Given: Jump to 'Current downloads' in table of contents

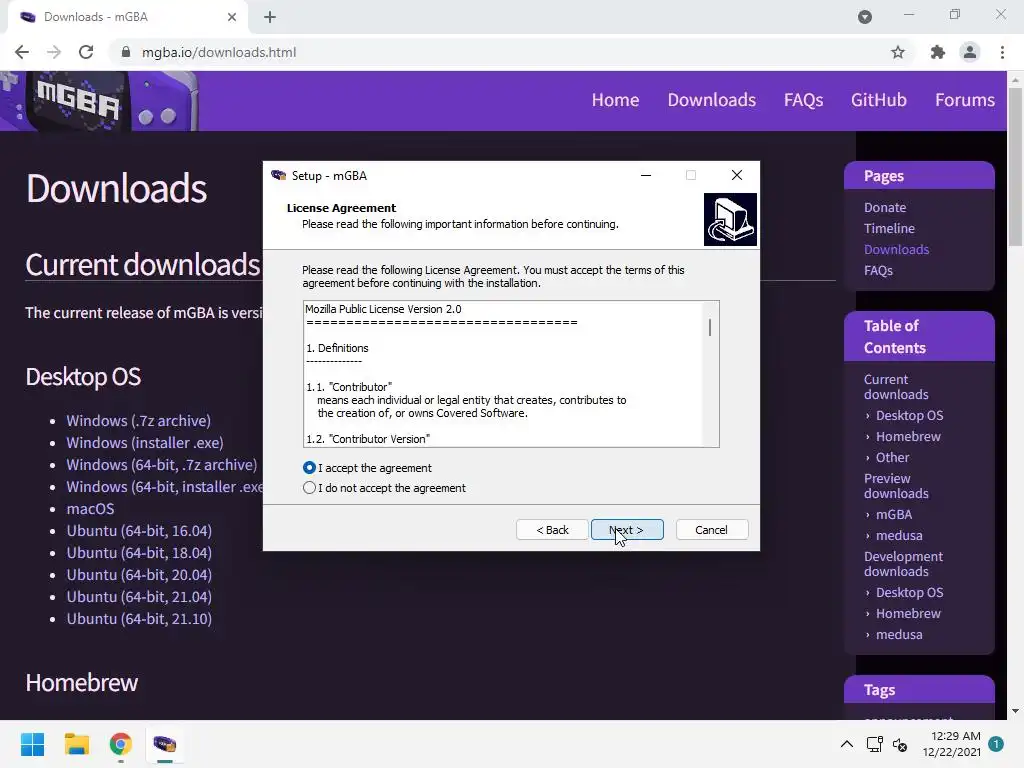Looking at the screenshot, I should [x=896, y=387].
